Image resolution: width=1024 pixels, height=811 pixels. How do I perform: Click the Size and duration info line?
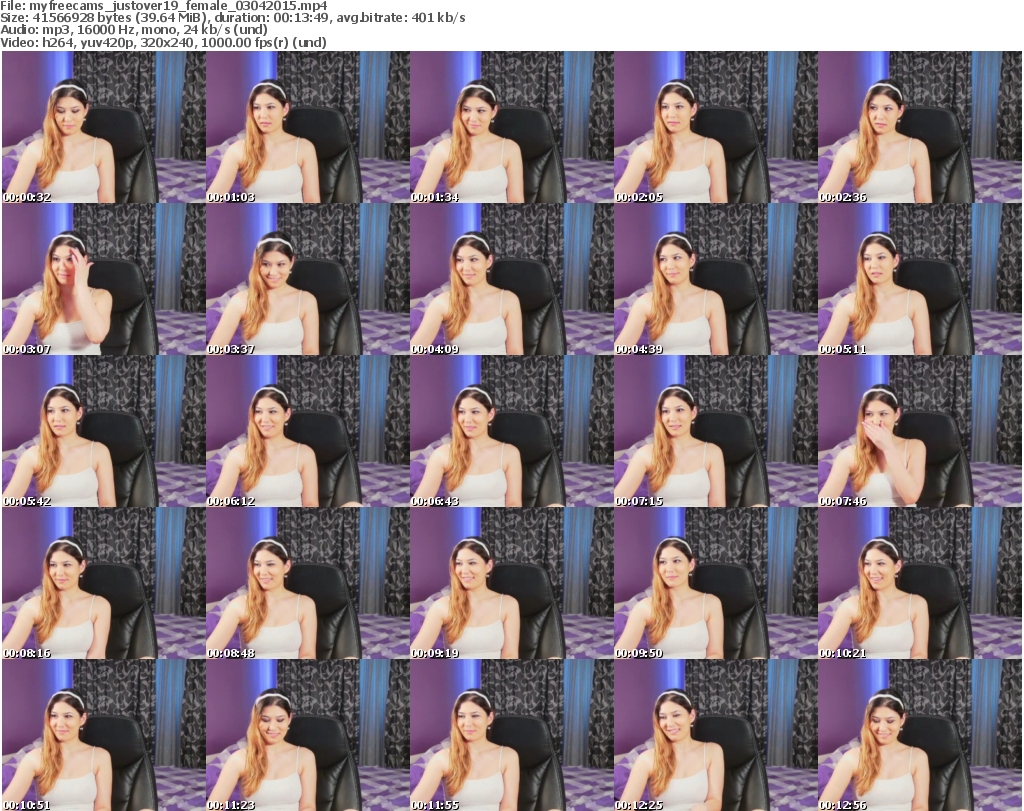(x=232, y=18)
